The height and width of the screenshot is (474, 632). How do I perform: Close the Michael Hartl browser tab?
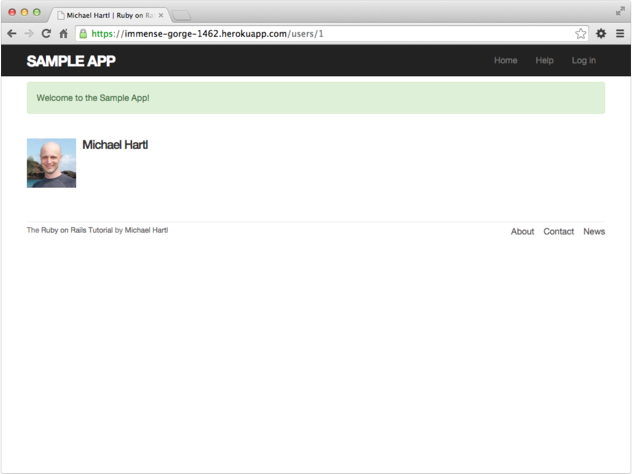(x=161, y=15)
